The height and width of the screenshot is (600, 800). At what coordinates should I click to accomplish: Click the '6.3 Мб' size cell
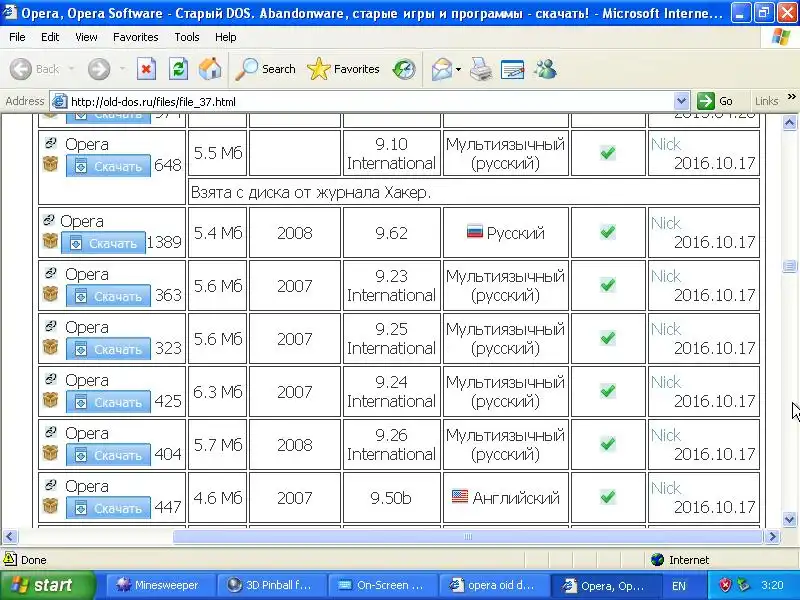(x=218, y=392)
